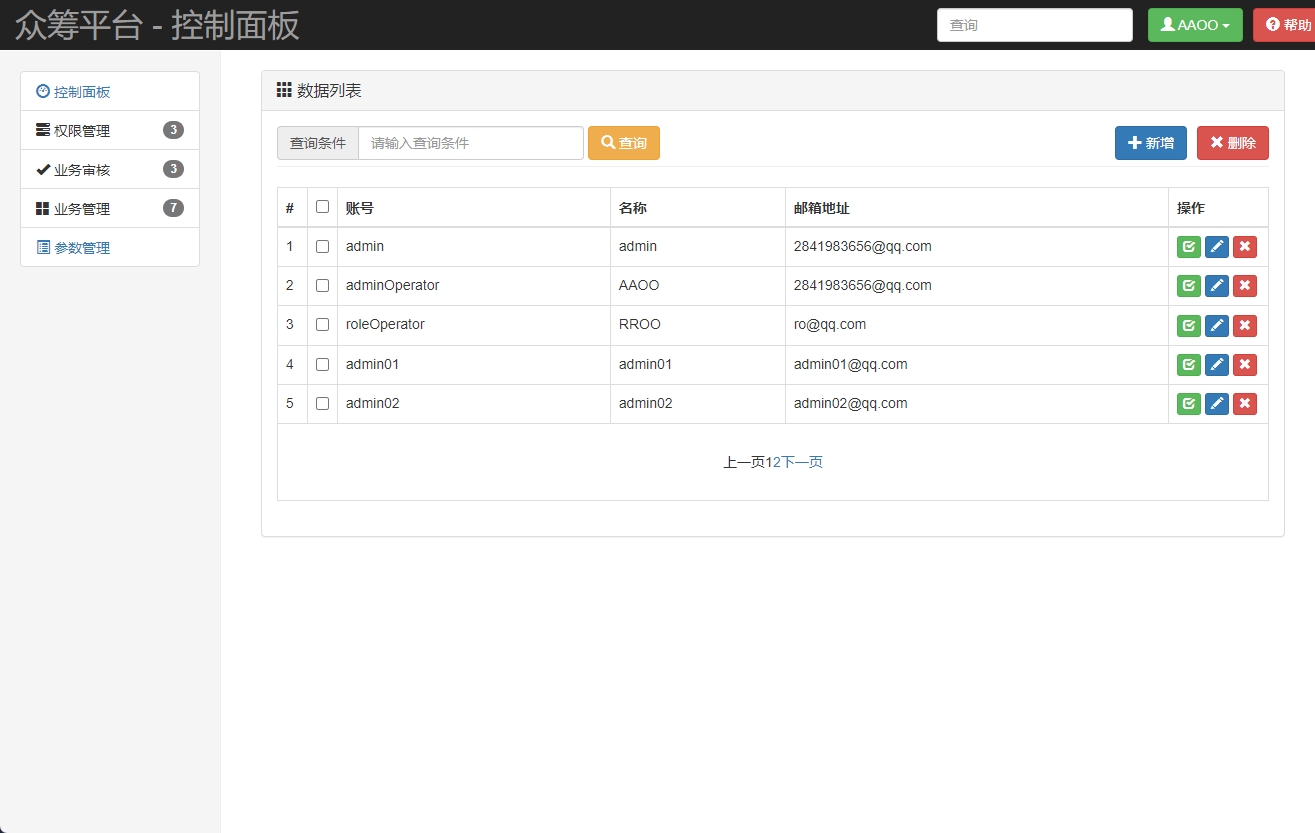1315x833 pixels.
Task: Click the ro@qq.com email cell
Action: [977, 324]
